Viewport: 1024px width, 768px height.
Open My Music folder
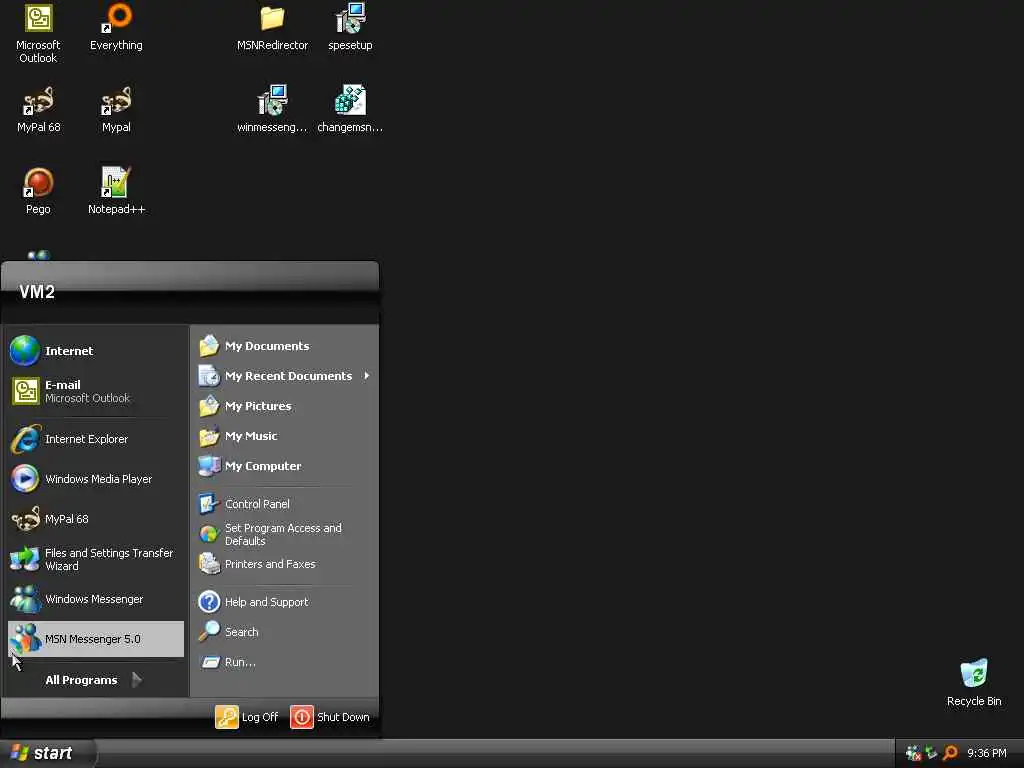pos(285,436)
